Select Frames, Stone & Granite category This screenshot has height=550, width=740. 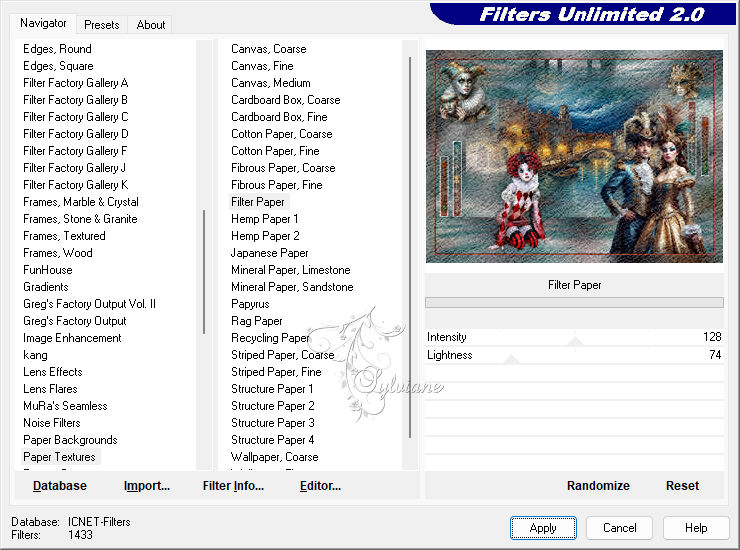point(80,219)
